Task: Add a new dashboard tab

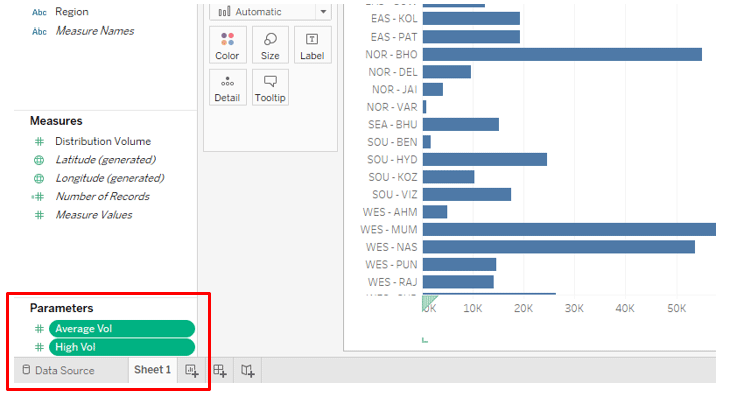Action: pos(220,371)
